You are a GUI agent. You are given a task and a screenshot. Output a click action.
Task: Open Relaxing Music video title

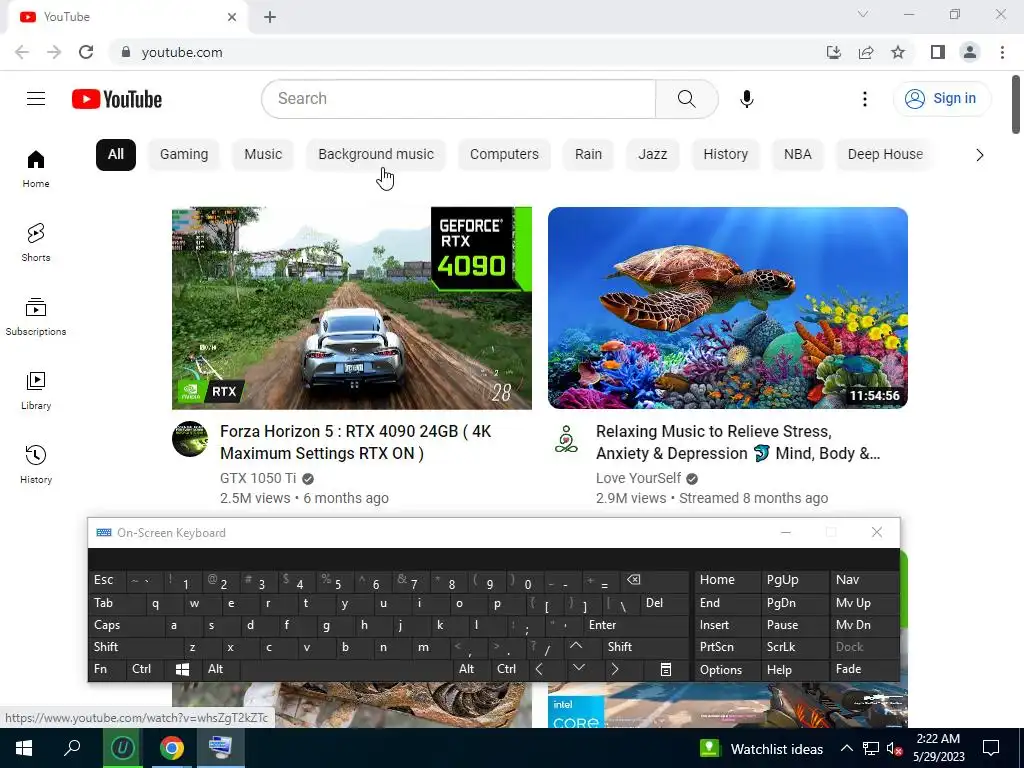[738, 442]
